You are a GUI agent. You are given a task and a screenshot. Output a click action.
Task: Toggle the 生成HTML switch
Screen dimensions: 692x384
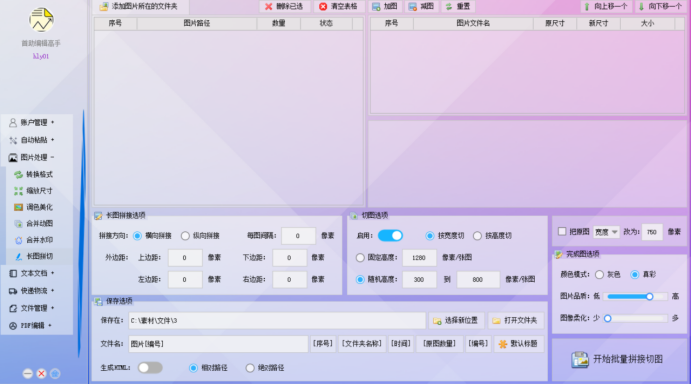coord(150,368)
